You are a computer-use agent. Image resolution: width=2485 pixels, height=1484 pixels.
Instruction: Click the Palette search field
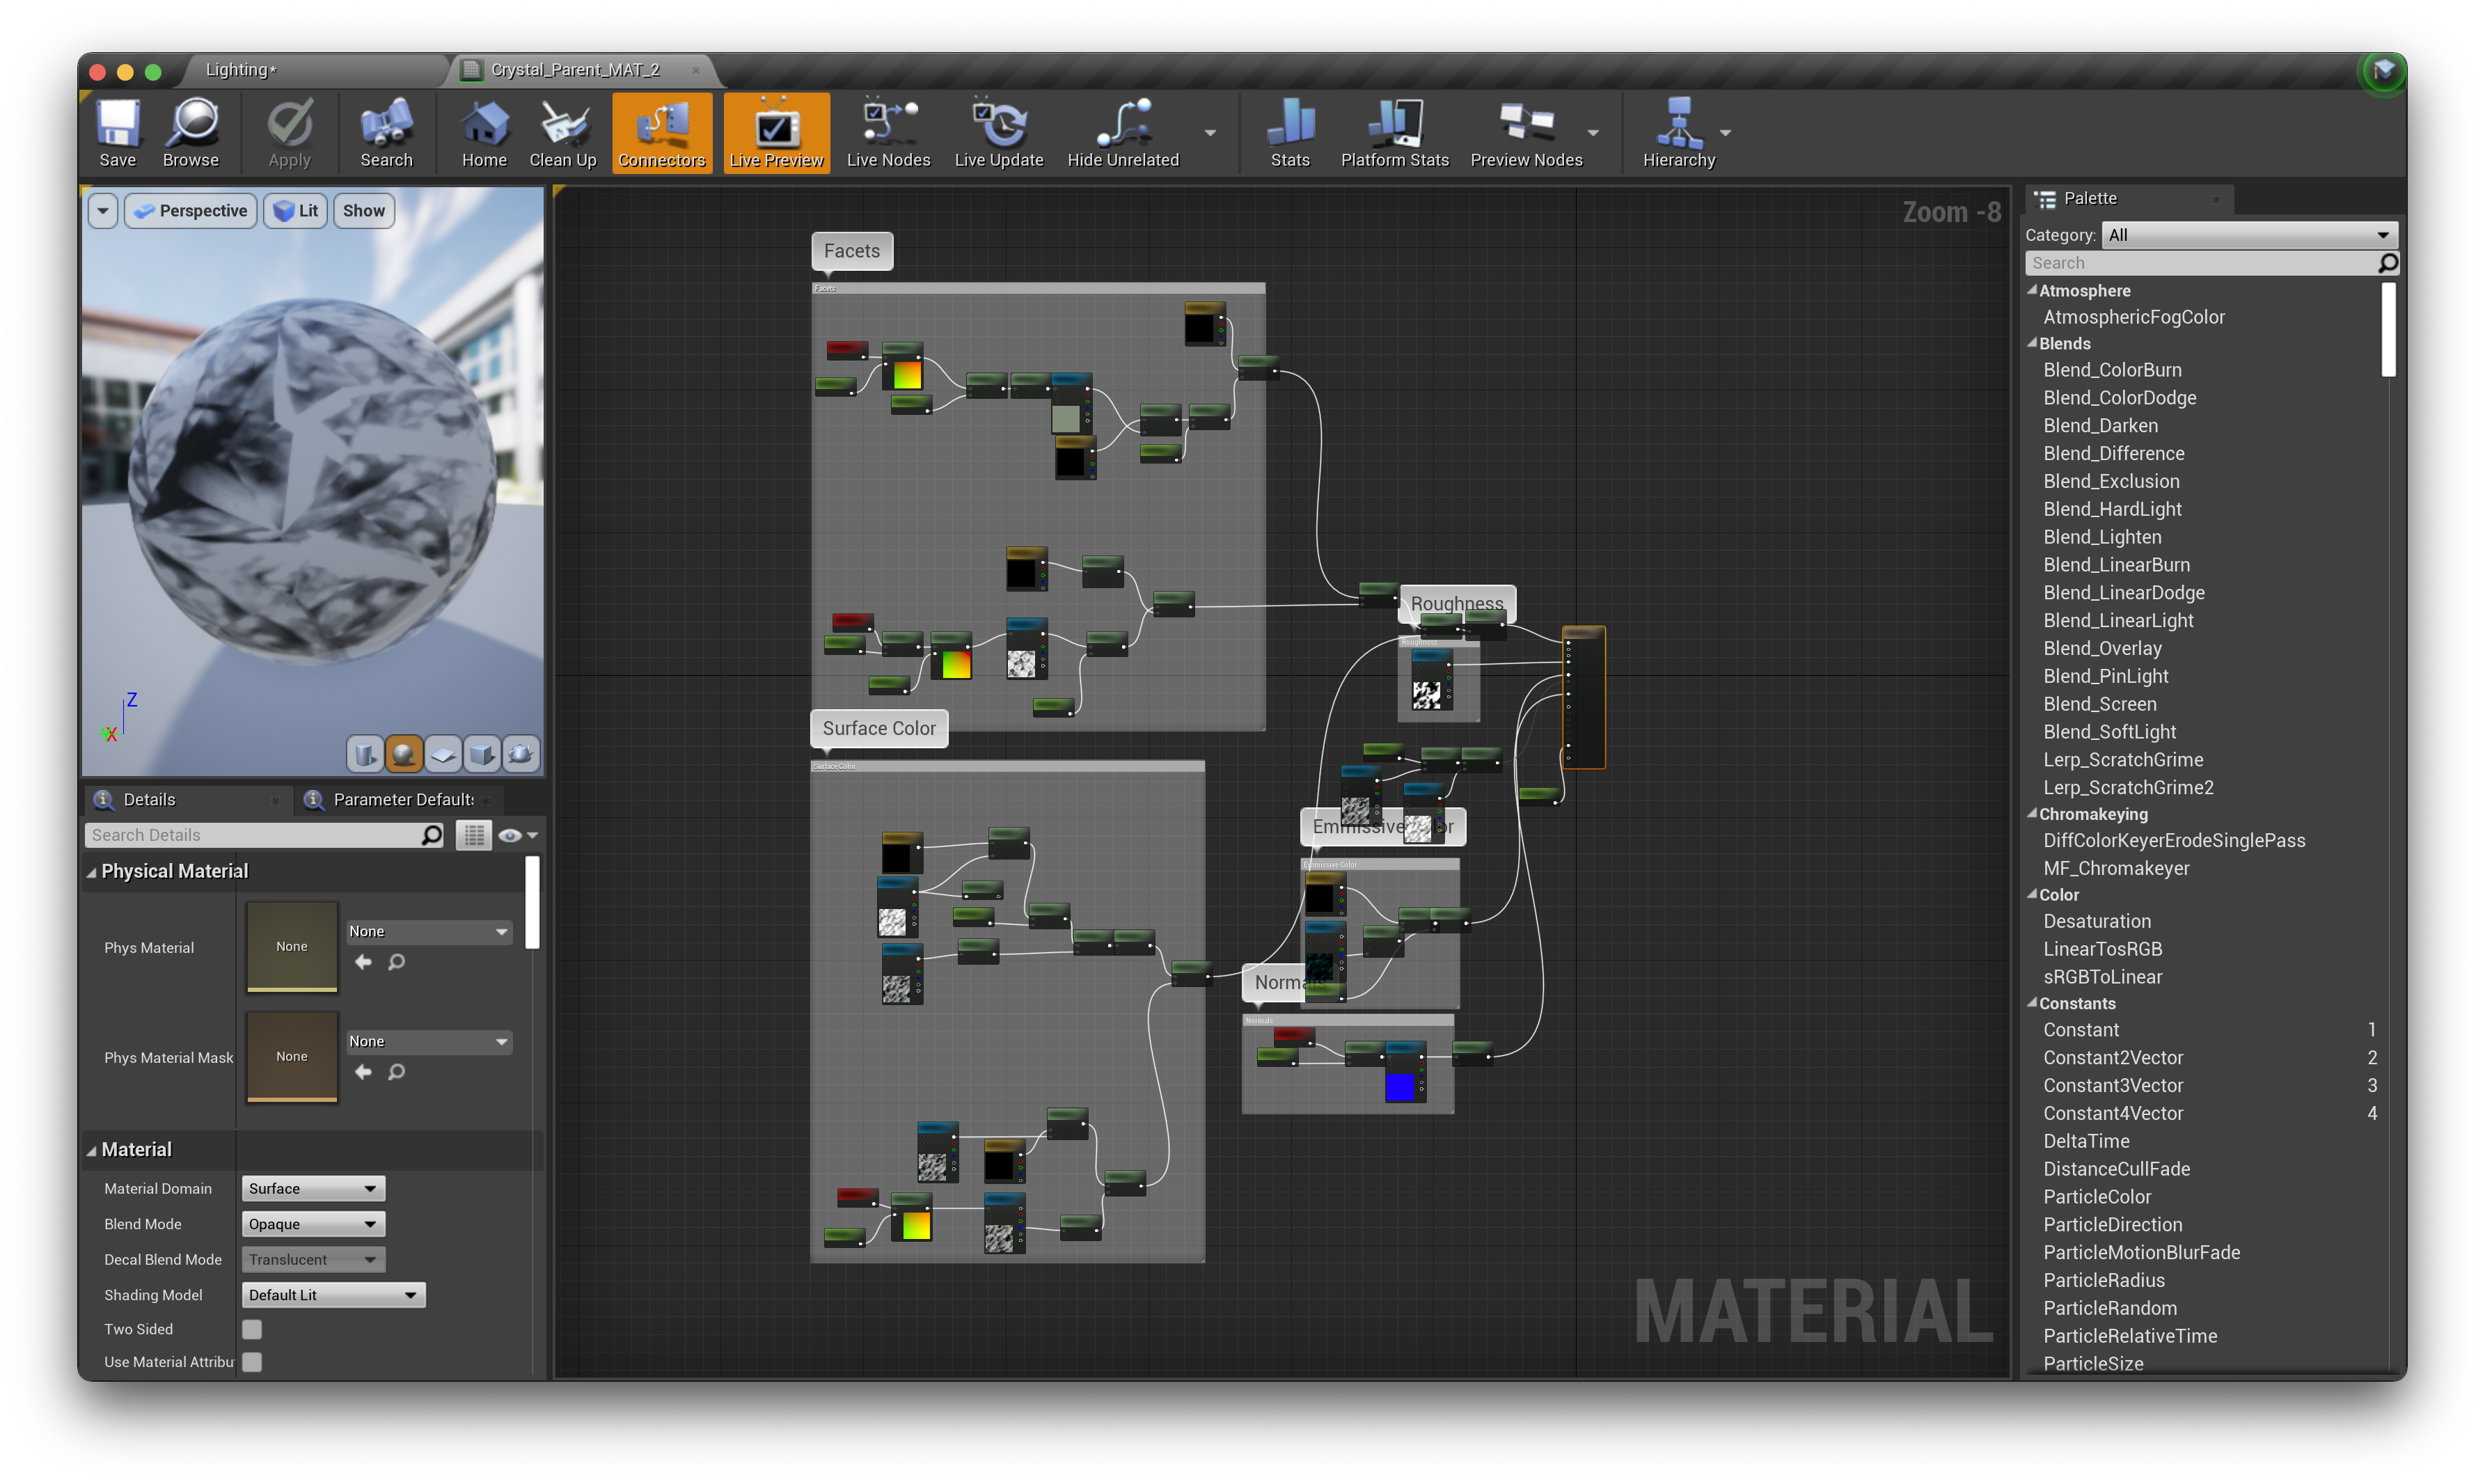pos(2200,263)
